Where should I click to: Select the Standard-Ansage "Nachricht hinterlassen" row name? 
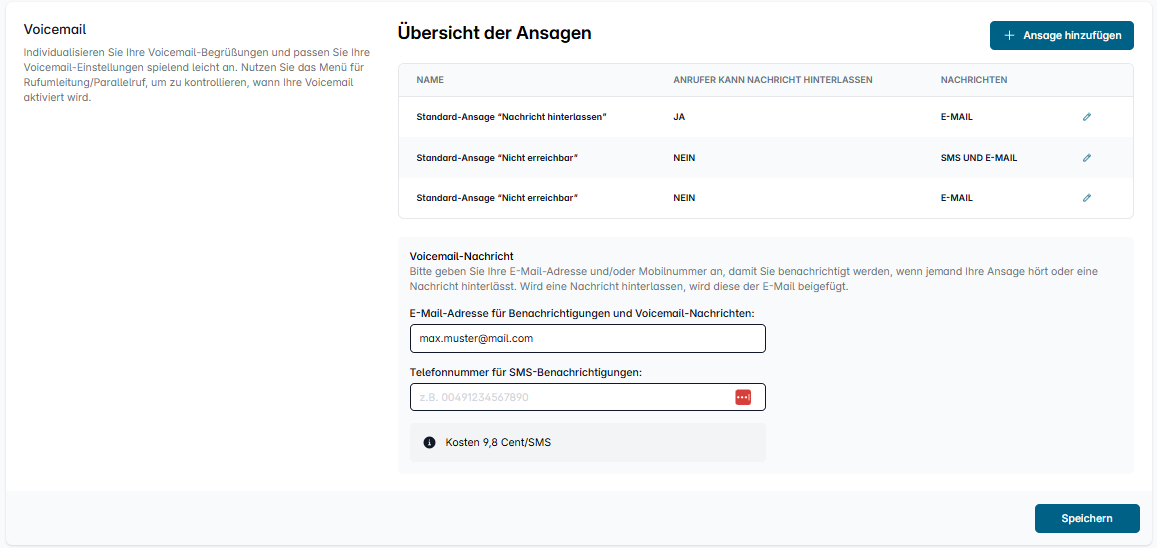(x=511, y=117)
